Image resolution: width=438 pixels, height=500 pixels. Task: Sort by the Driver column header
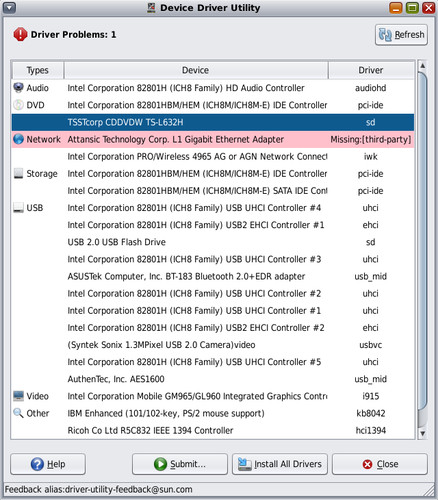(371, 70)
